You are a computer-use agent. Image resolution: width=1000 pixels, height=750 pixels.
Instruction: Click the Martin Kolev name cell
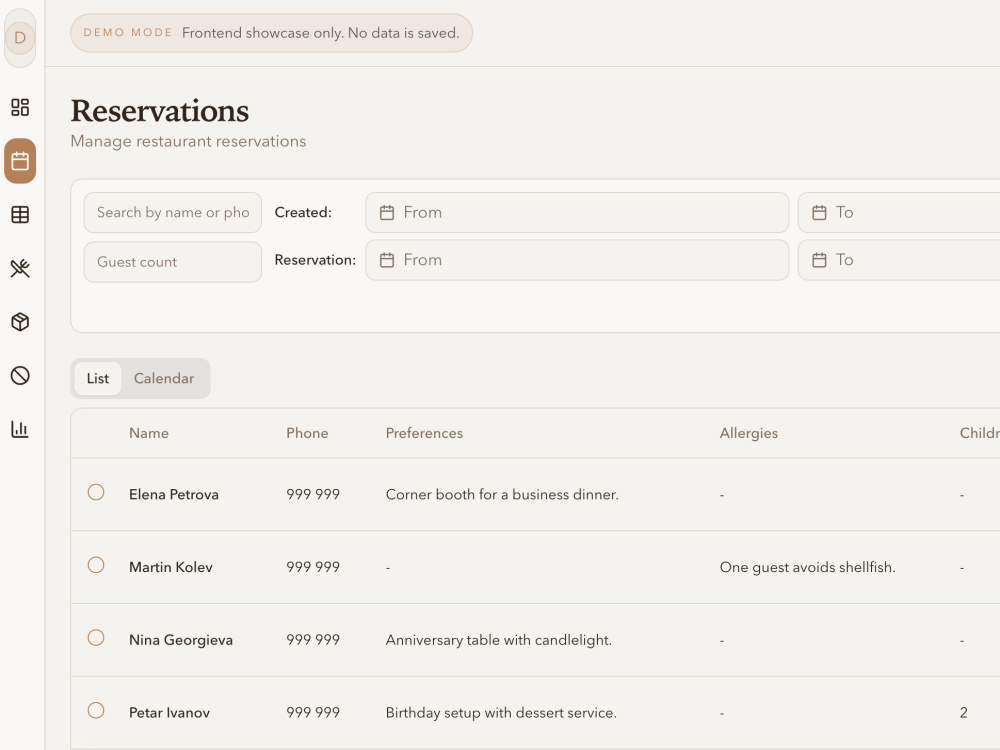coord(170,567)
